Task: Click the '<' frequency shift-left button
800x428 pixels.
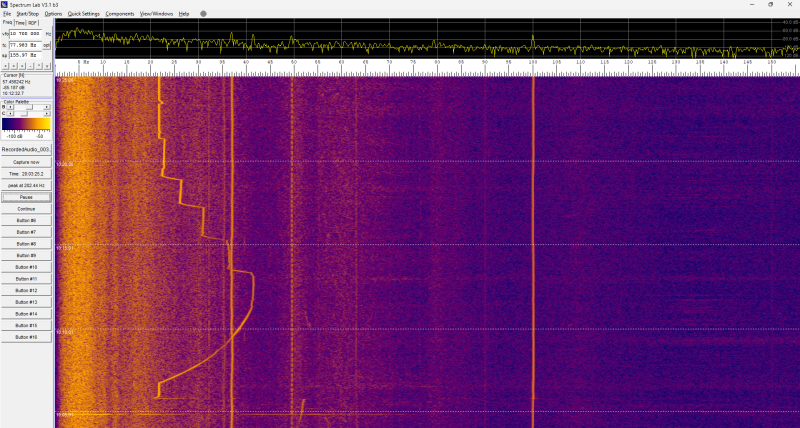Action: point(5,66)
